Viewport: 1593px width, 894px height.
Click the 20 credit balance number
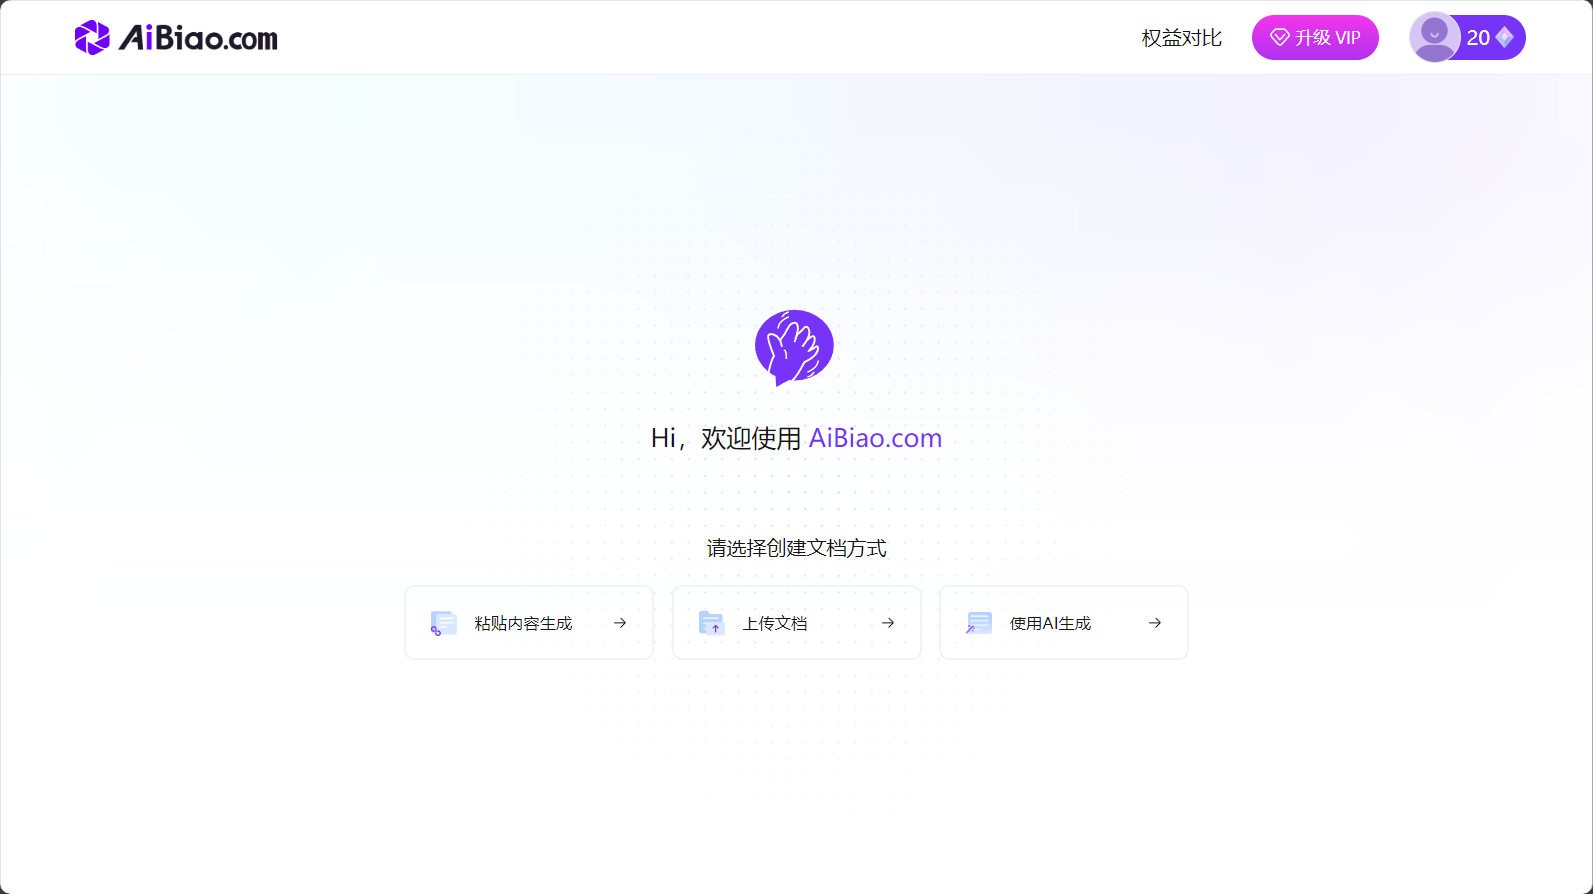1478,38
